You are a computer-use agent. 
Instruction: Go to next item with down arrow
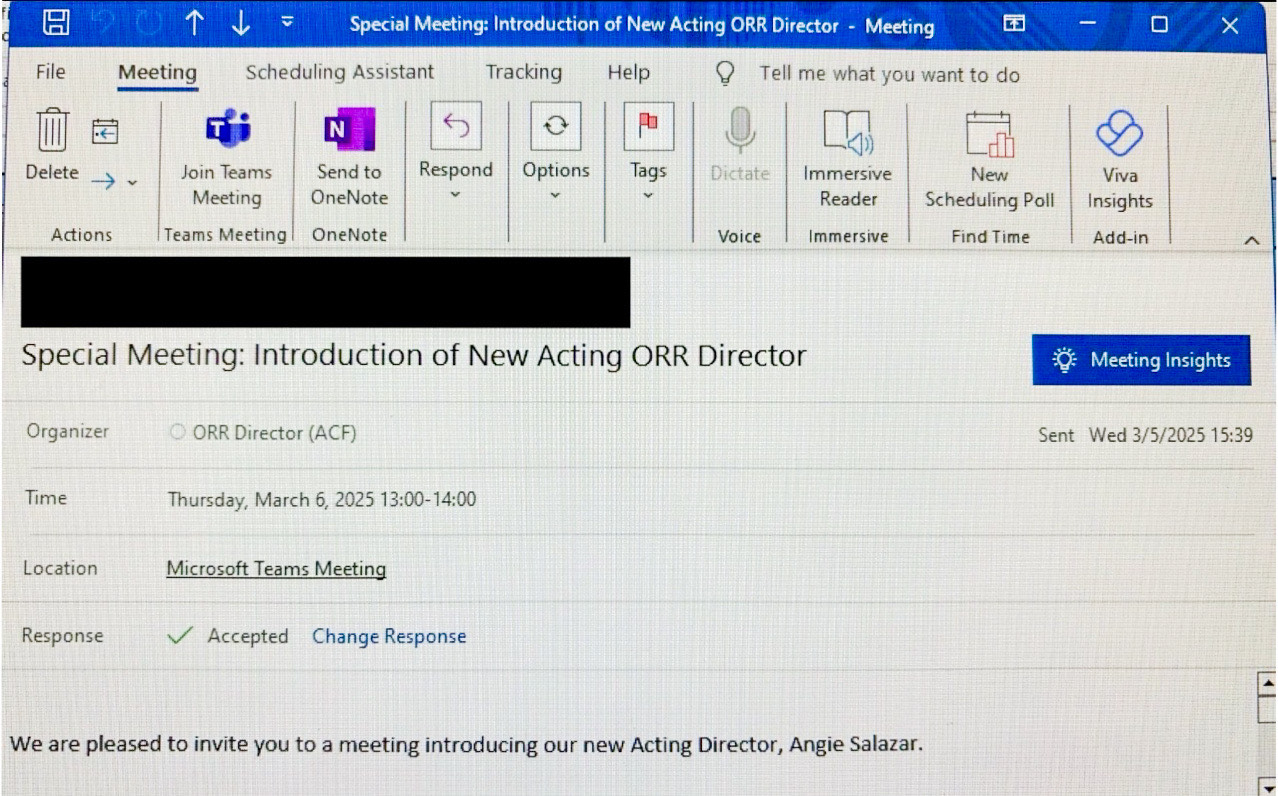tap(240, 24)
